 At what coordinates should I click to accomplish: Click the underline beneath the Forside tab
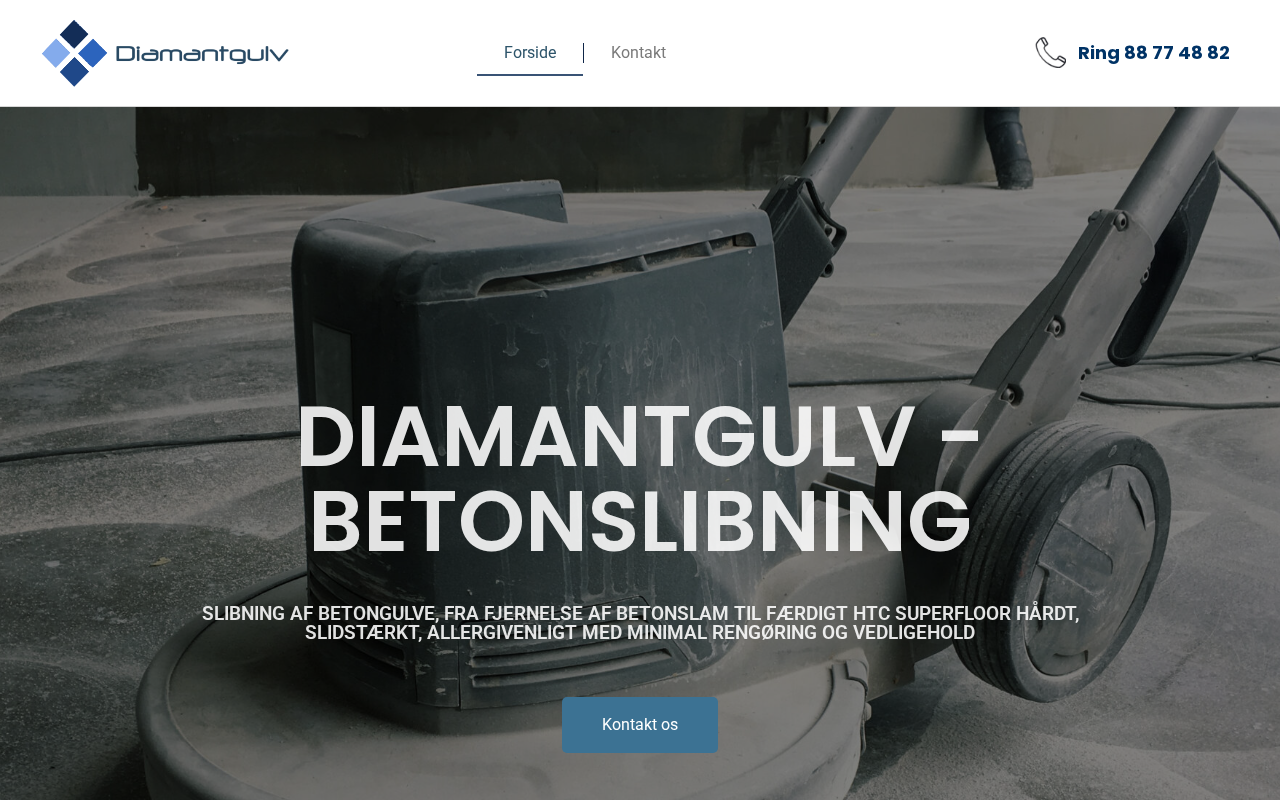530,75
